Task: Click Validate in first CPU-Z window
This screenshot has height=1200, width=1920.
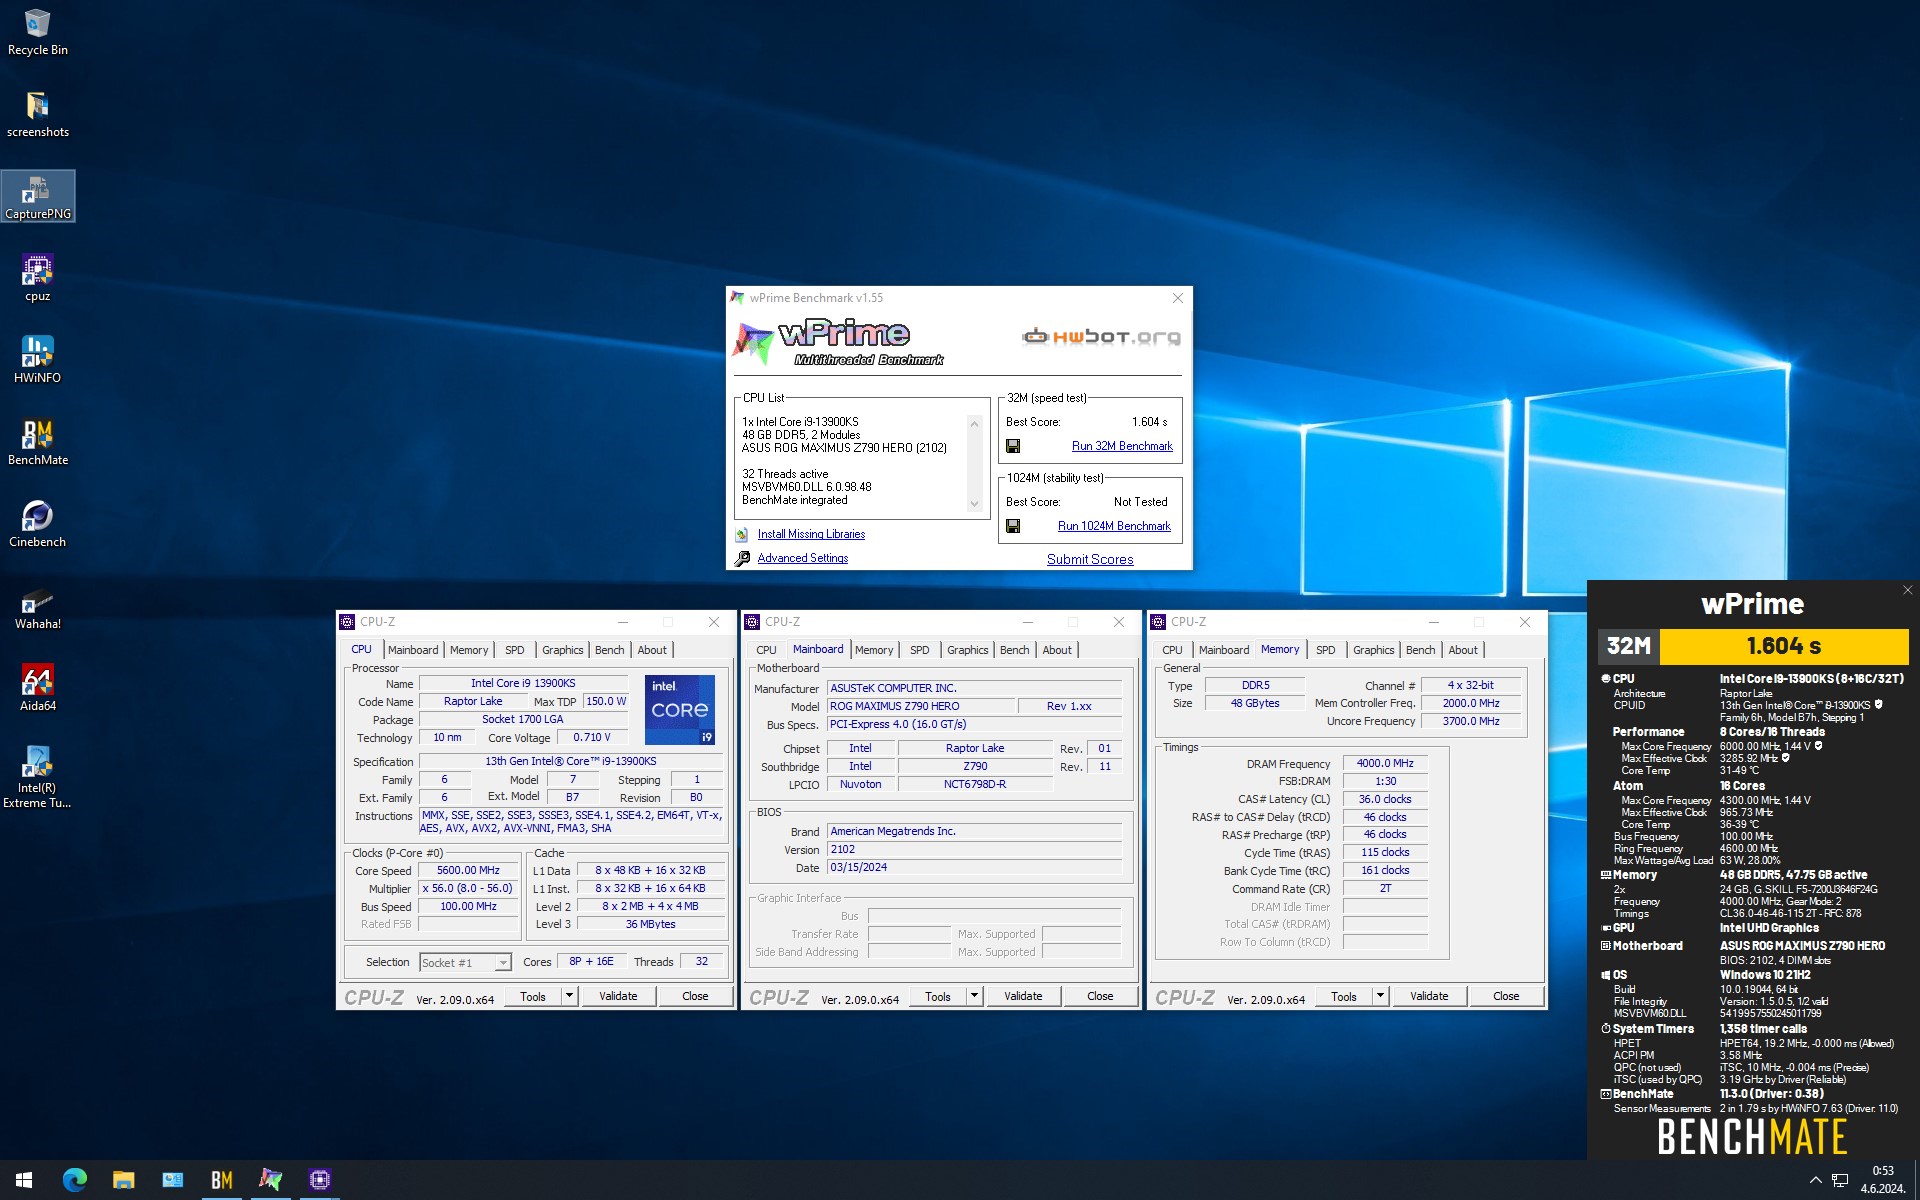Action: (618, 996)
